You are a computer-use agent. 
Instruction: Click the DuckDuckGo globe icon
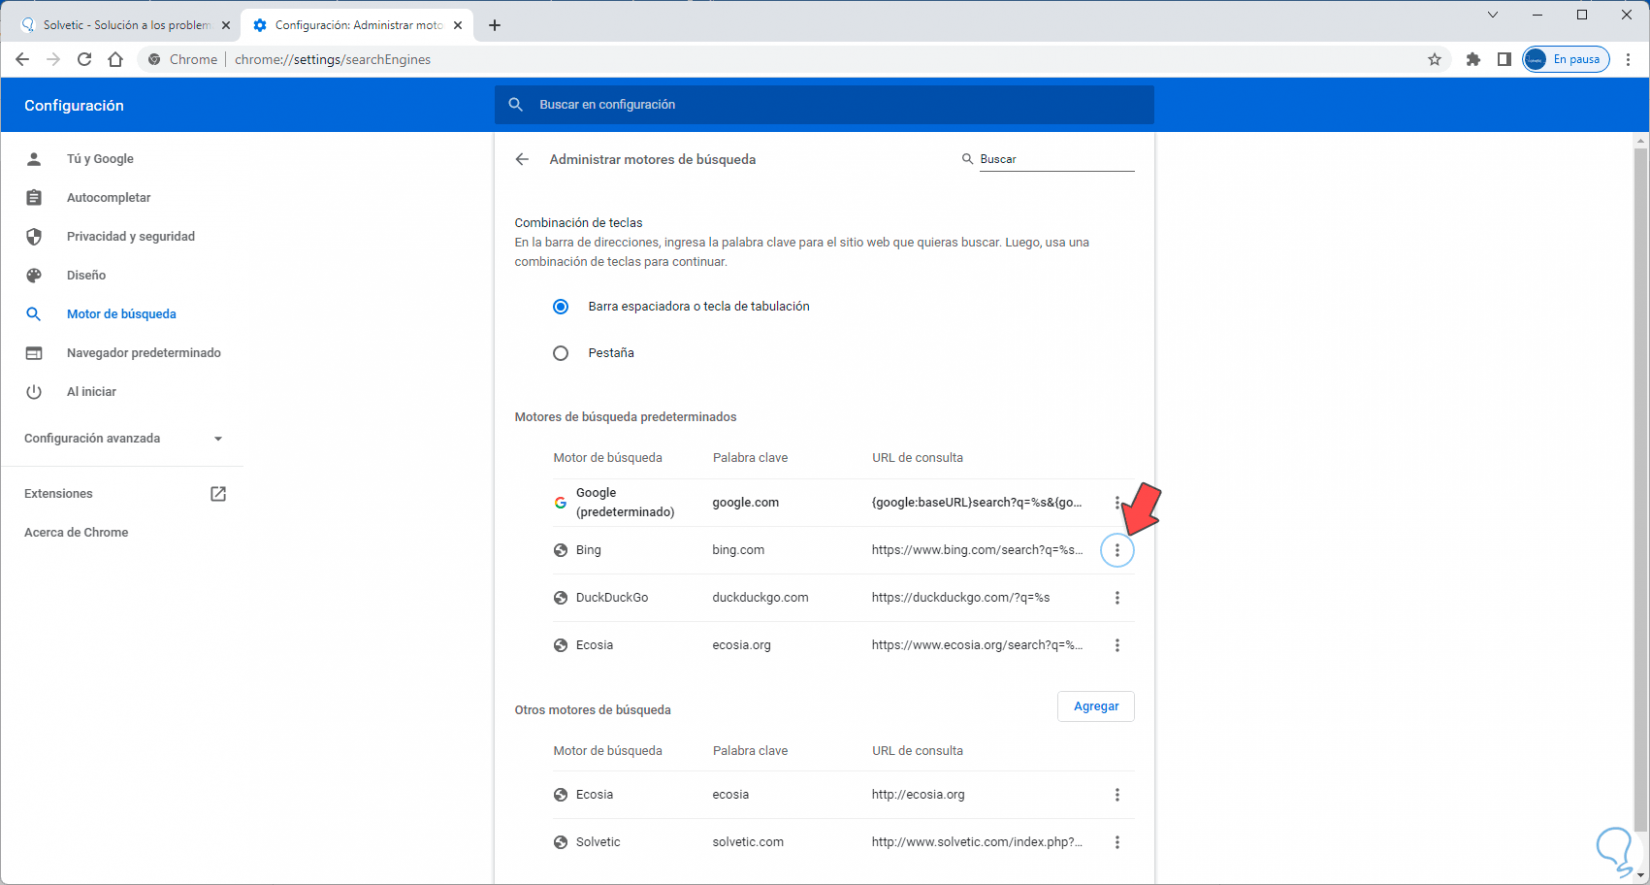[x=561, y=598]
